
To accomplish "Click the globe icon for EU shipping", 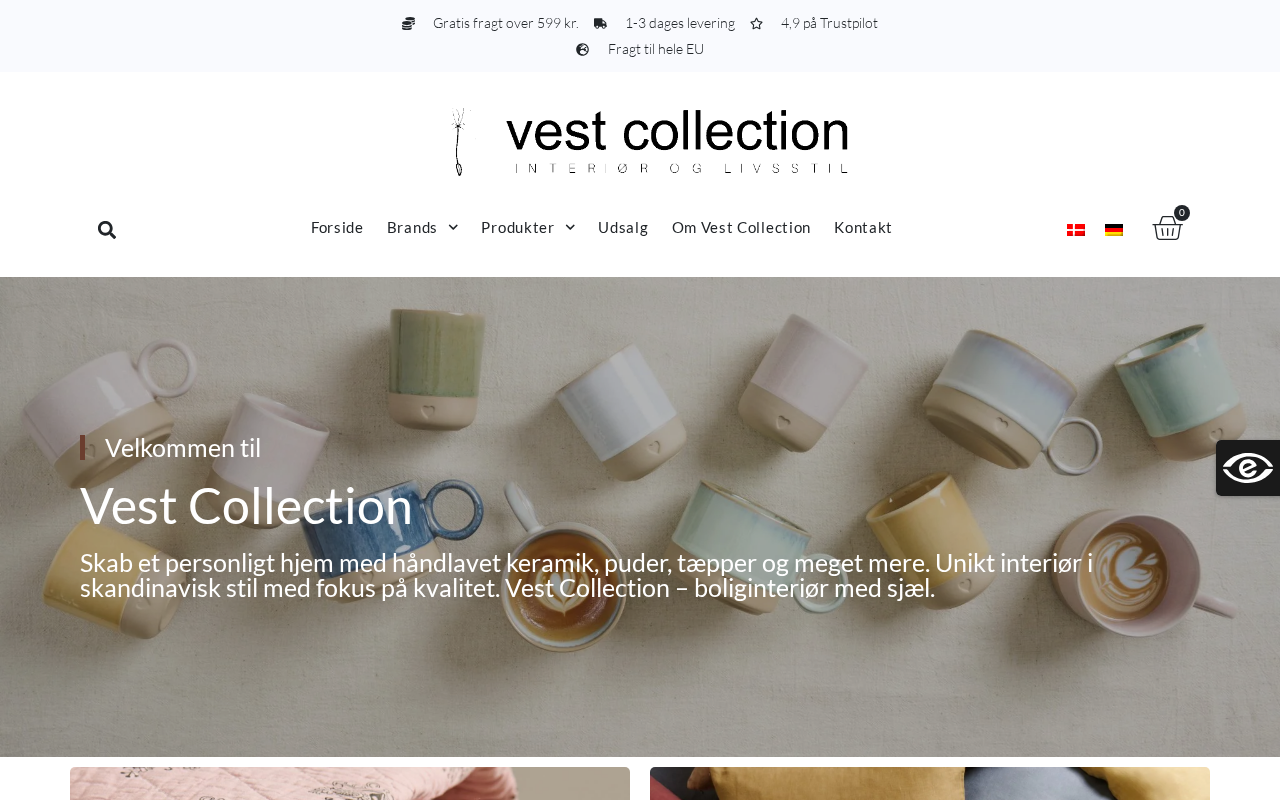I will point(582,49).
